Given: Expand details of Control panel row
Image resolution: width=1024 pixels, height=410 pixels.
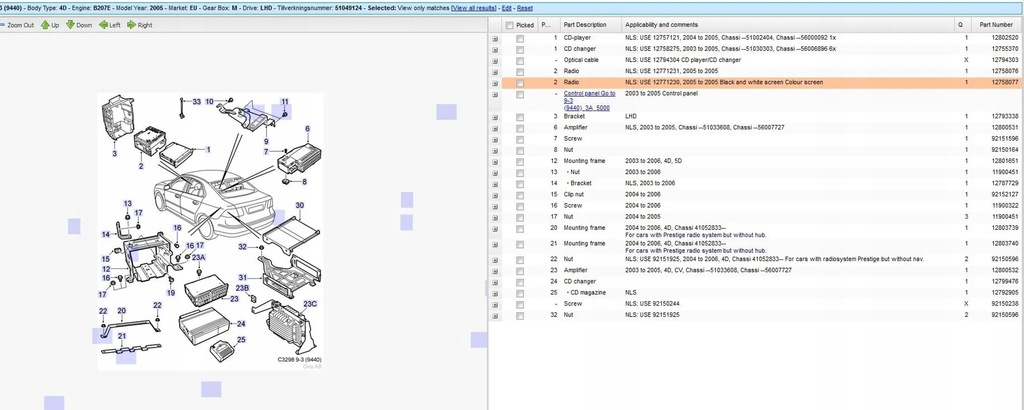Looking at the screenshot, I should point(495,95).
